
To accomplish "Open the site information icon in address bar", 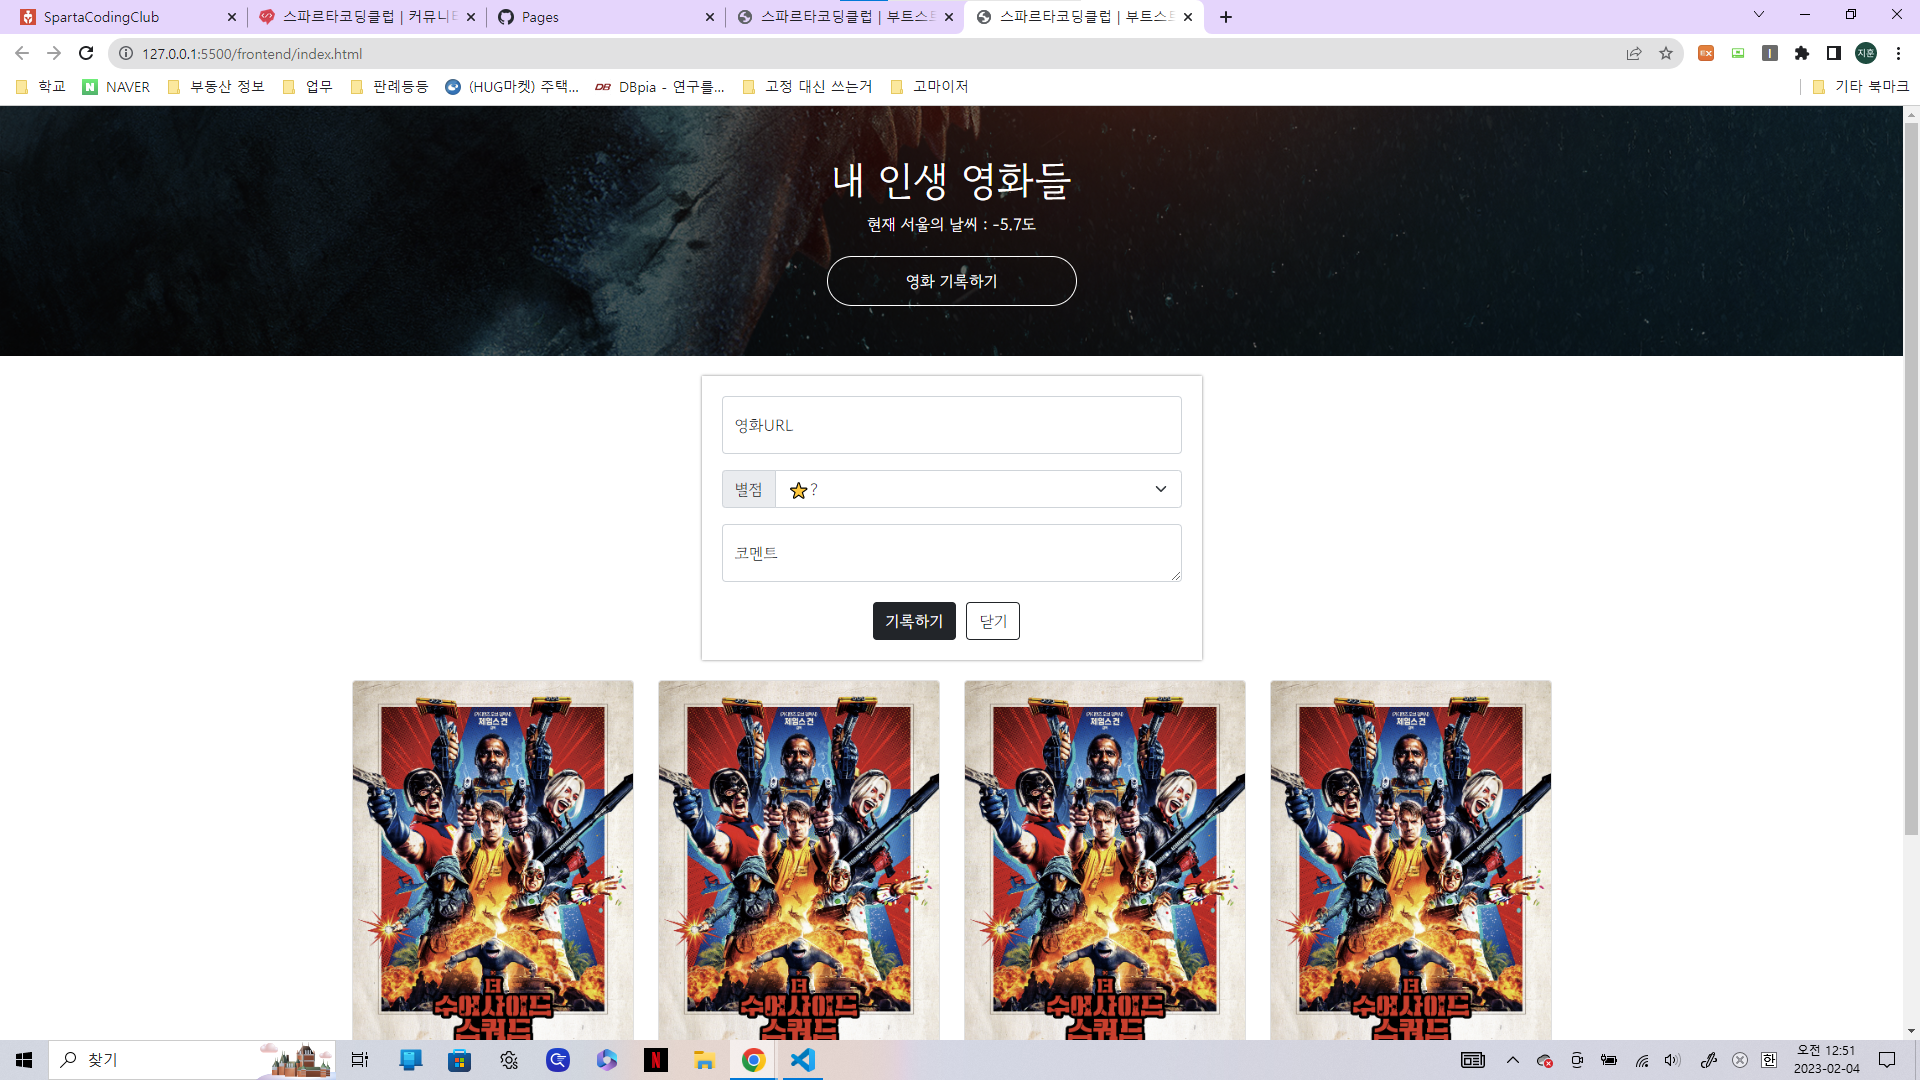I will pyautogui.click(x=126, y=54).
